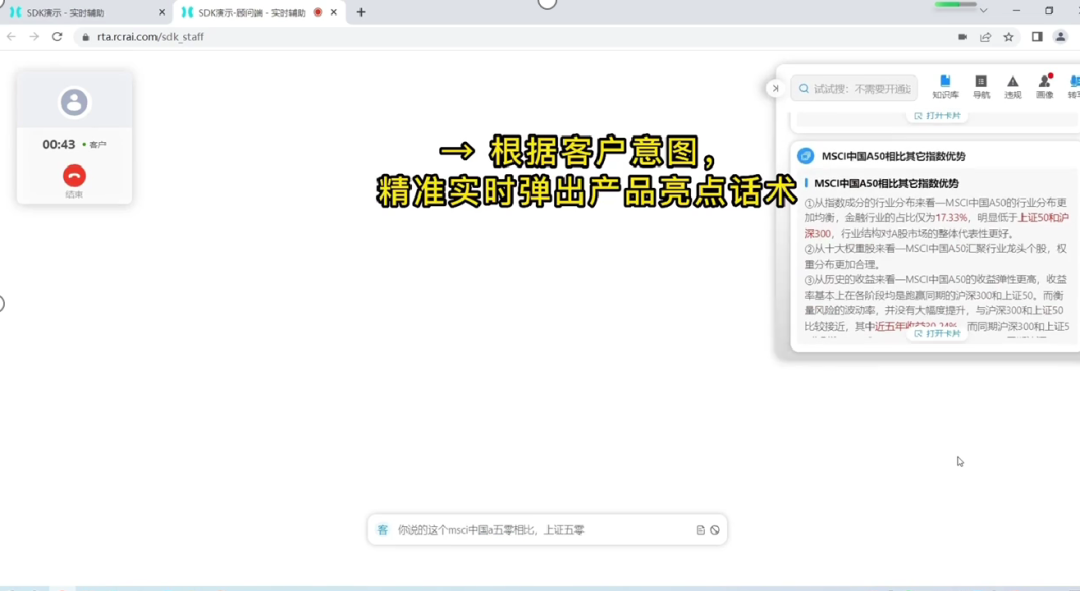Focus the 试试搜 search input field
Viewport: 1080px width, 591px height.
854,89
